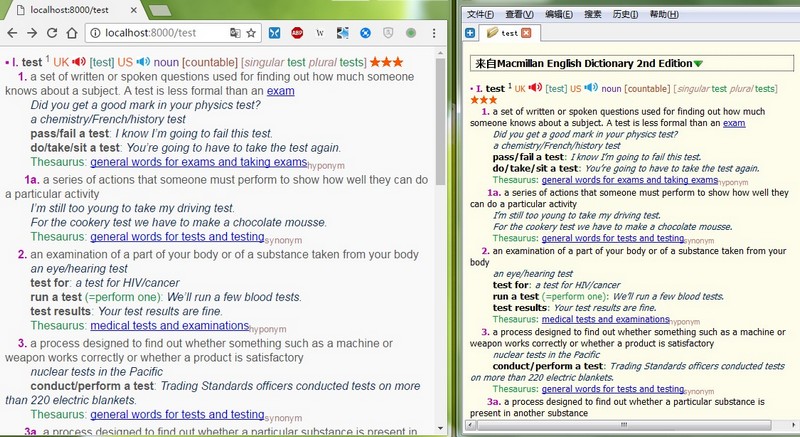Open 'medical tests and examinations' link in dictionary window
Image resolution: width=800 pixels, height=437 pixels.
pyautogui.click(x=606, y=319)
